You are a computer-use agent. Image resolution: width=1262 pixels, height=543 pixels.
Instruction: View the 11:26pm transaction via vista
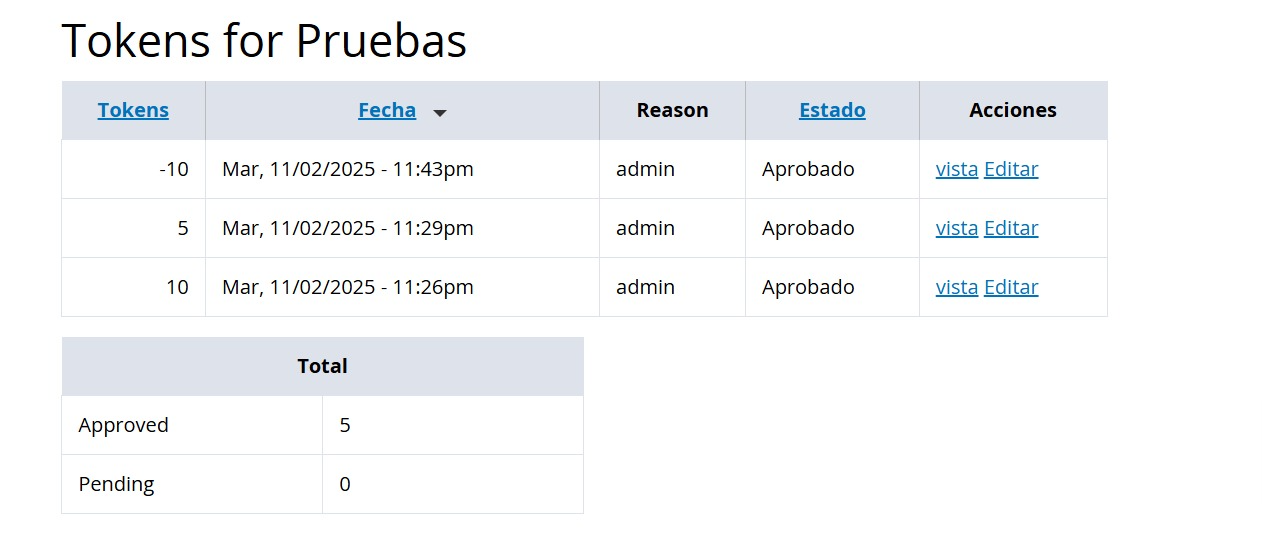pyautogui.click(x=956, y=288)
